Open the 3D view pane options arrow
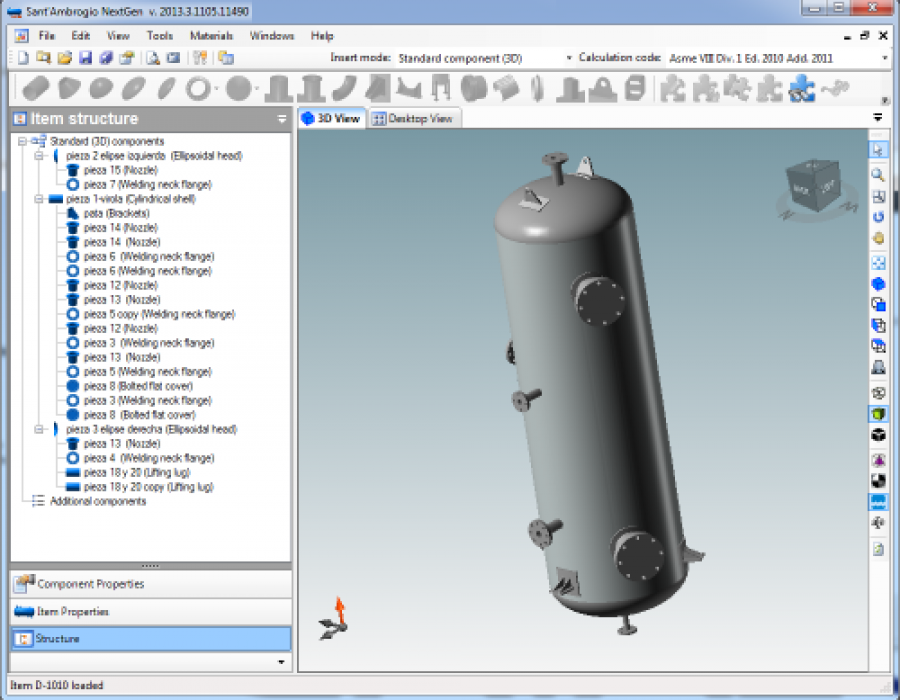This screenshot has height=700, width=900. [x=878, y=118]
